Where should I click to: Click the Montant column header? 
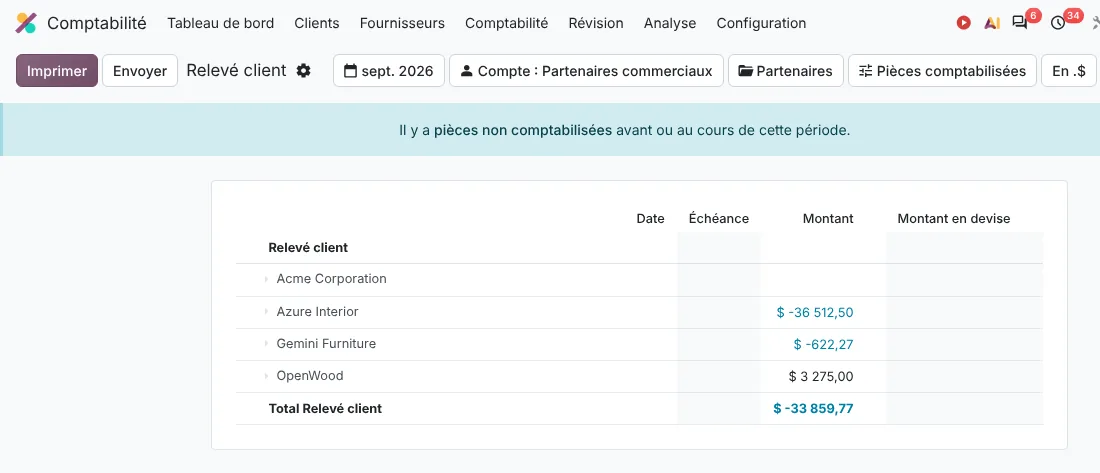click(828, 218)
